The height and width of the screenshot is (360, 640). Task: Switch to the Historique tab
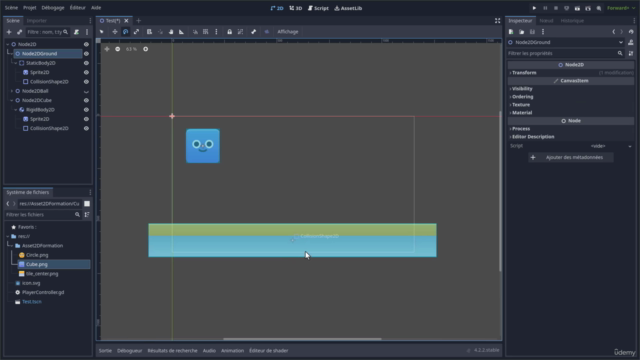(572, 20)
